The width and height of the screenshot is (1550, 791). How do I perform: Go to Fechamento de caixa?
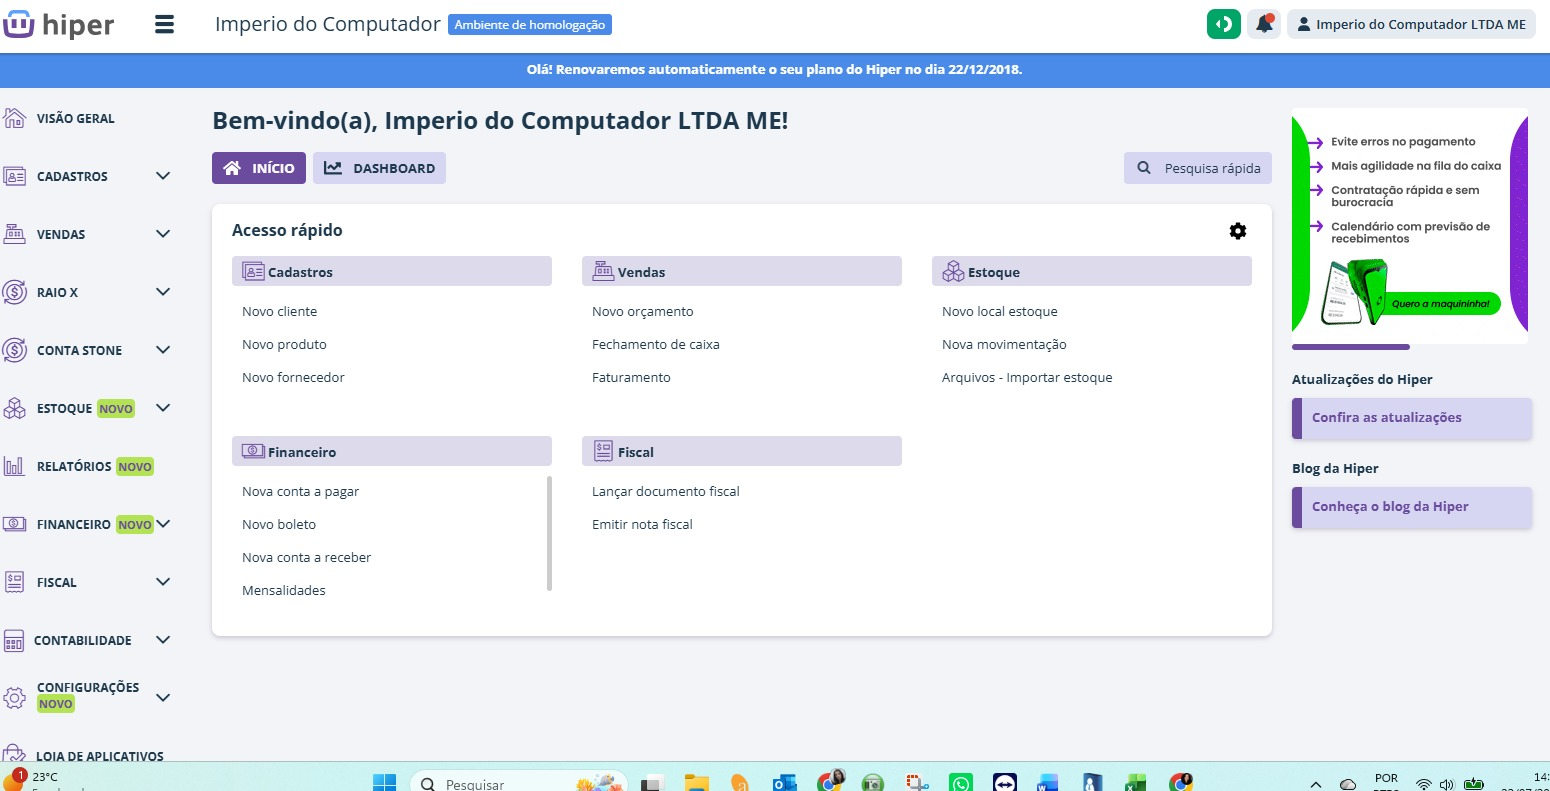click(656, 344)
